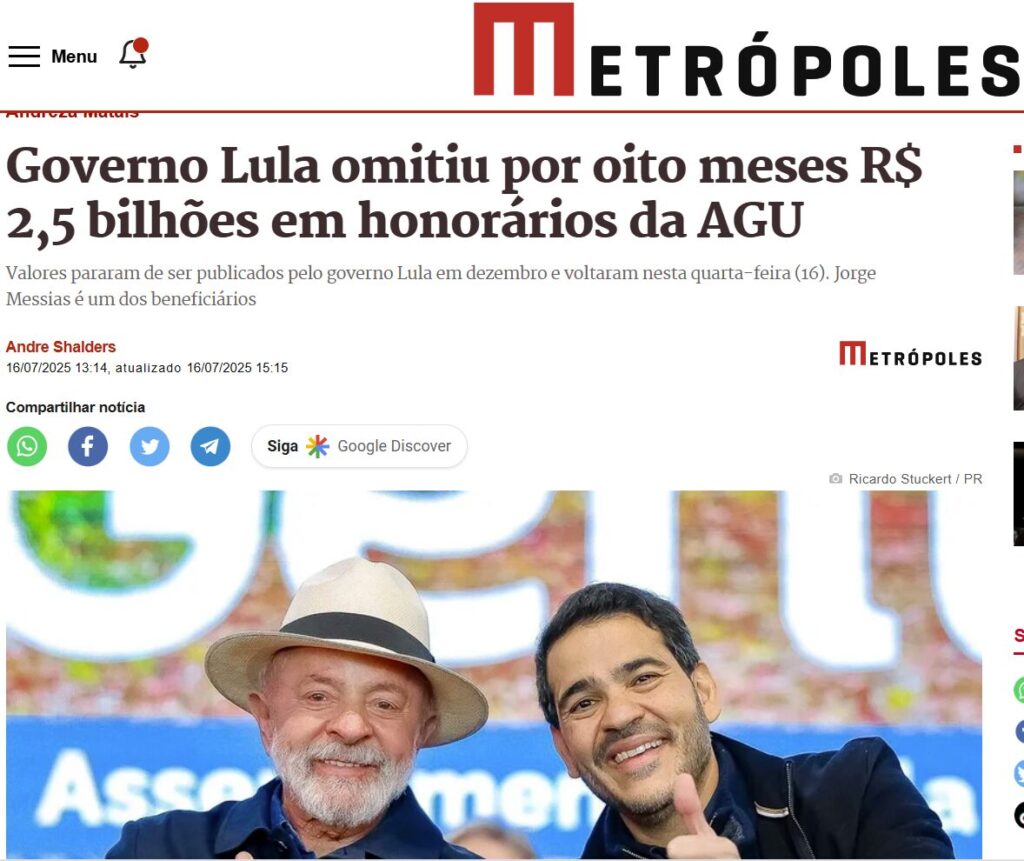1024x861 pixels.
Task: Open the hamburger Menu icon
Action: 24,56
